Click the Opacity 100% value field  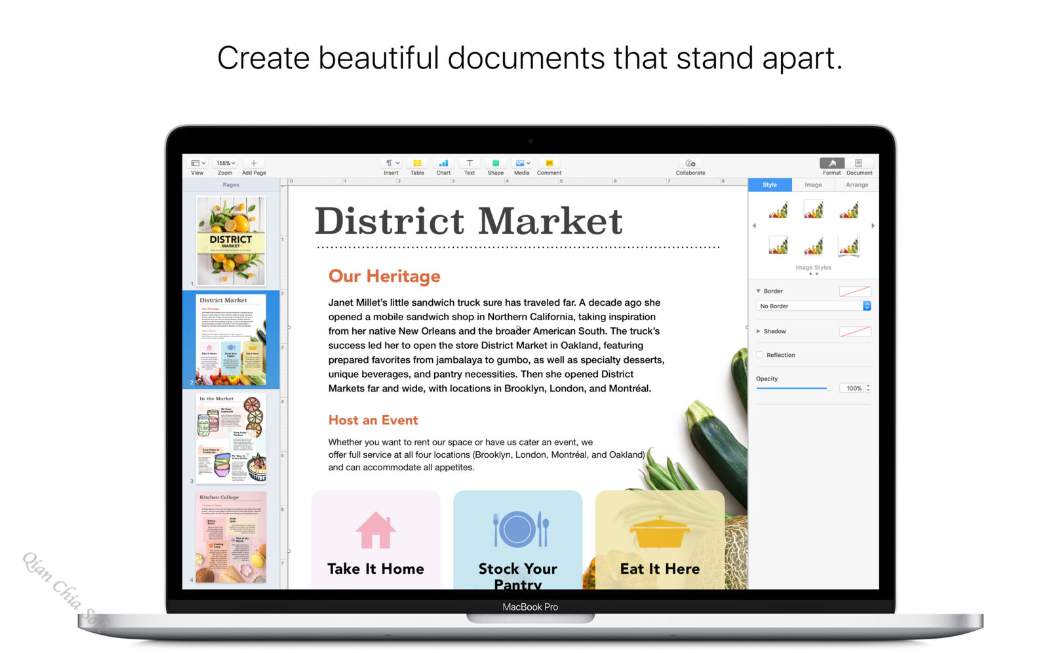851,388
